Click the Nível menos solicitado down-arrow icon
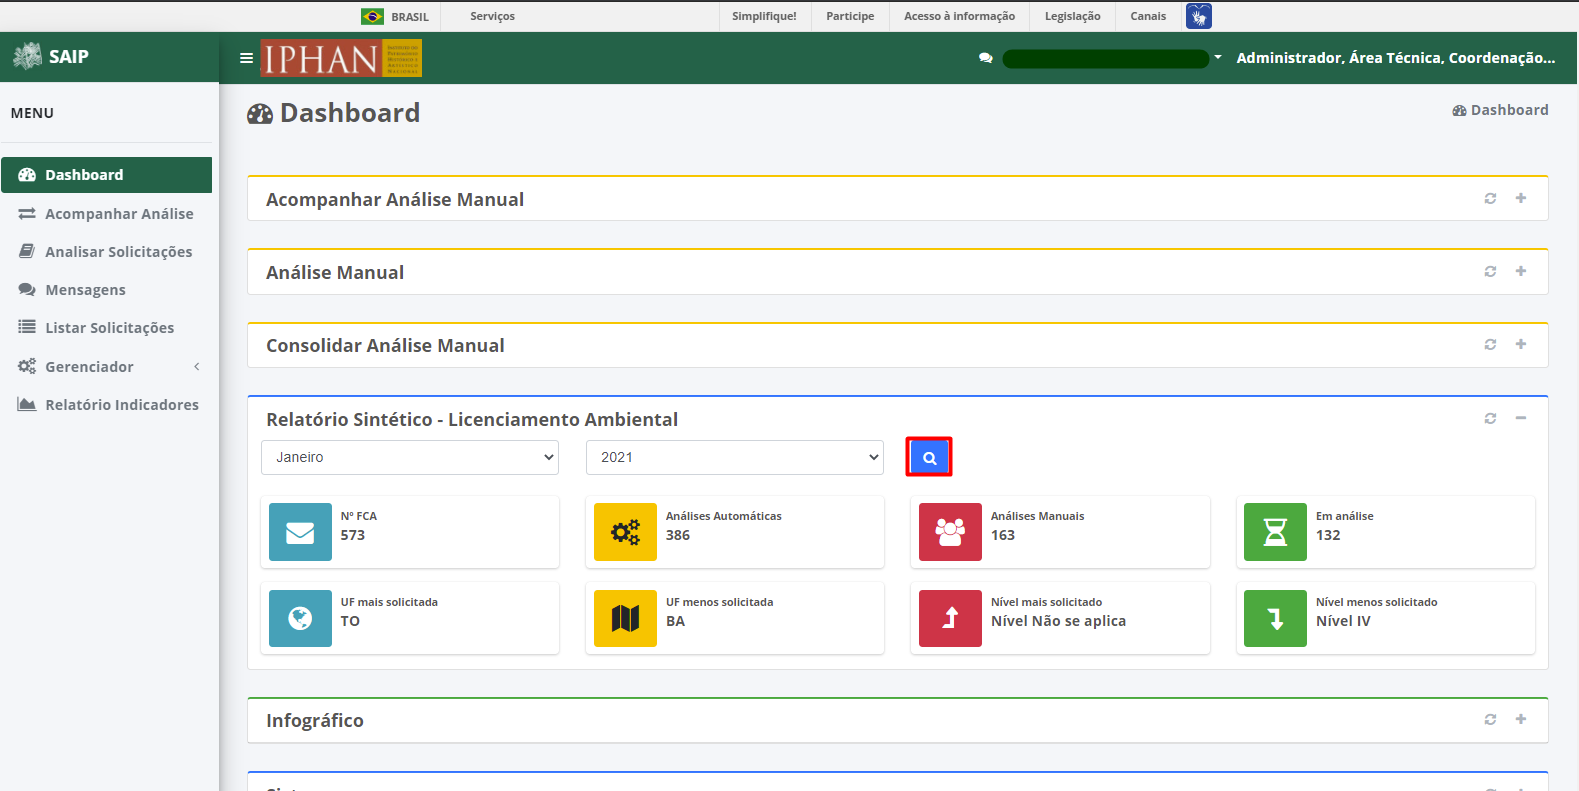 [1275, 618]
